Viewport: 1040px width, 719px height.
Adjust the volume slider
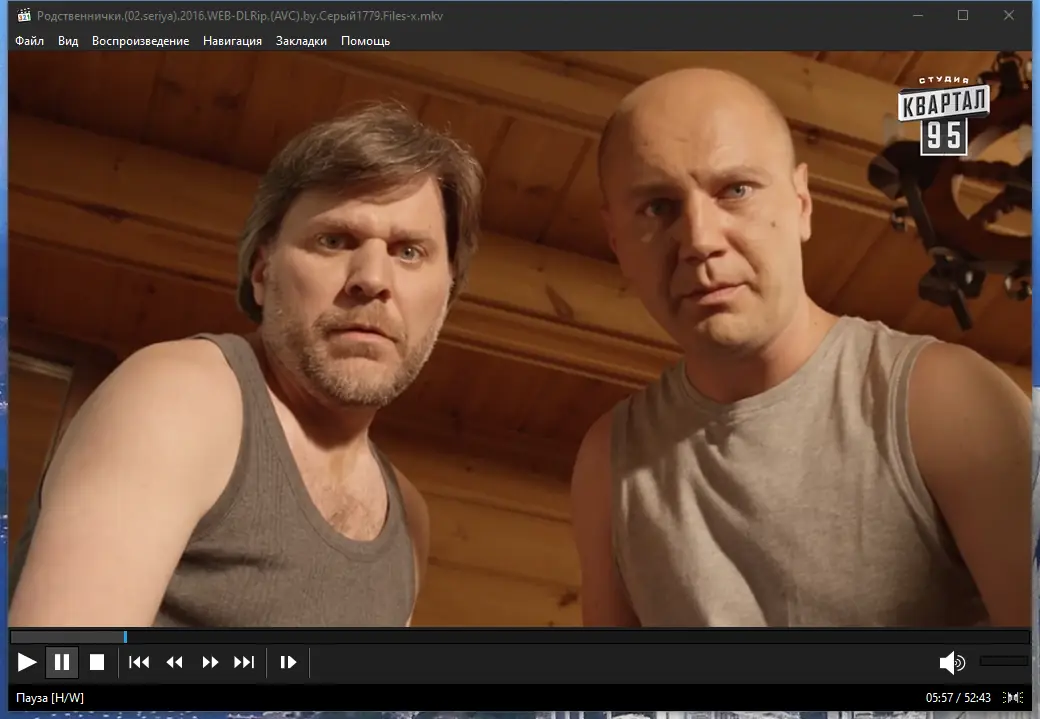pyautogui.click(x=1004, y=661)
